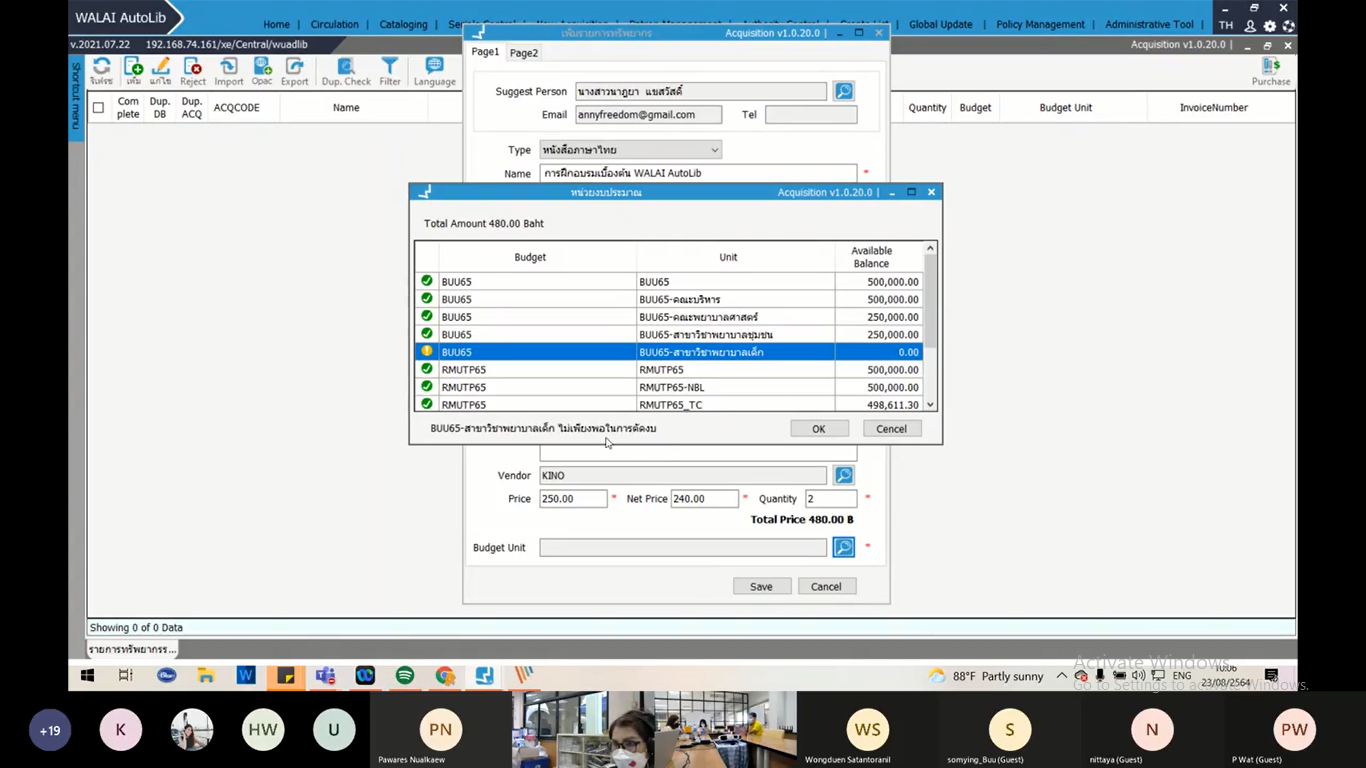Open the Filter tool

click(390, 70)
